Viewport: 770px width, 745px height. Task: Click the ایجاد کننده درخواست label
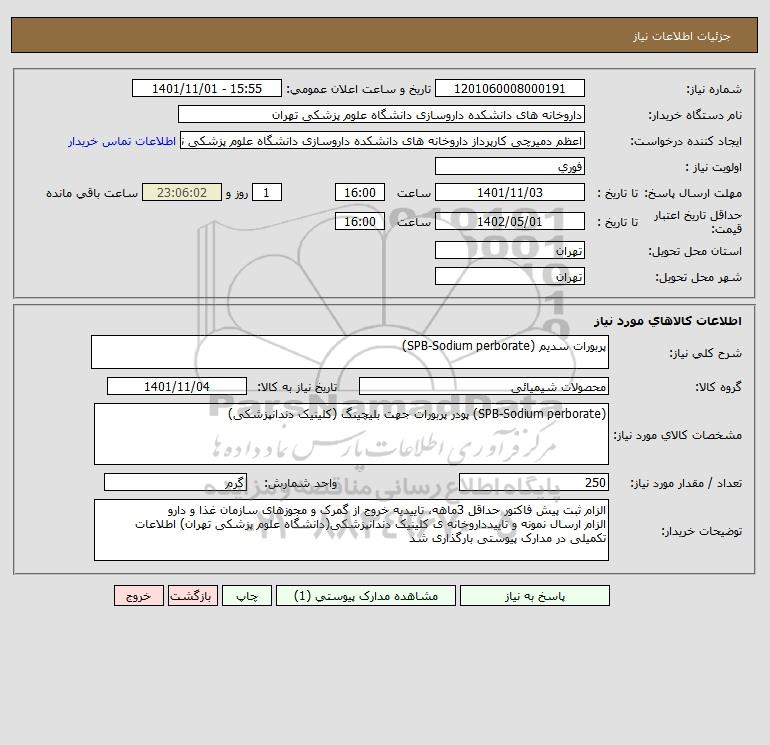[687, 141]
